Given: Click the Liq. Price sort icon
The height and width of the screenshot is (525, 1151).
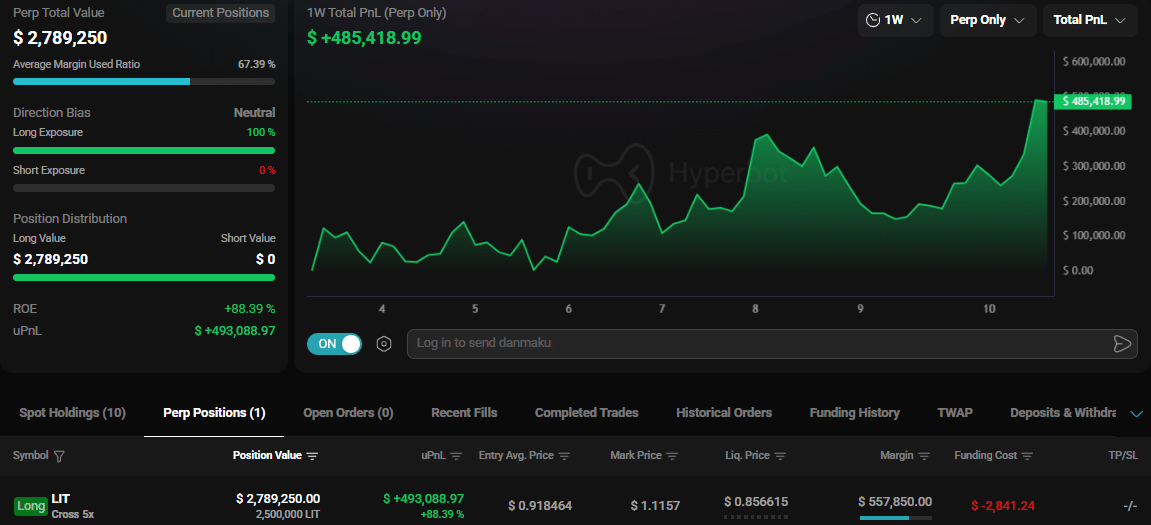Looking at the screenshot, I should (780, 456).
